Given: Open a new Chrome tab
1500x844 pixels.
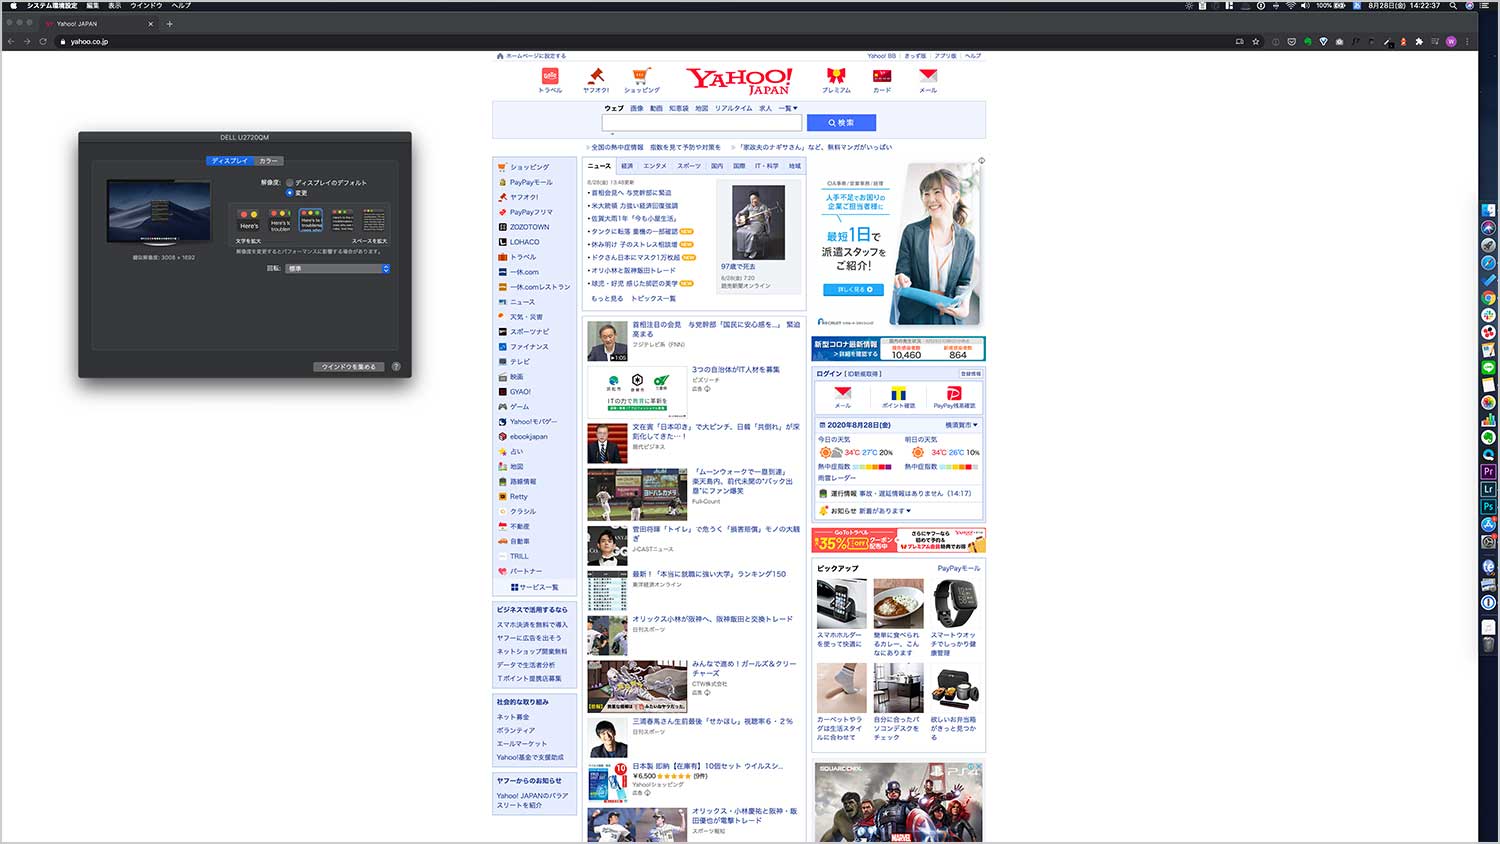Looking at the screenshot, I should pos(169,23).
